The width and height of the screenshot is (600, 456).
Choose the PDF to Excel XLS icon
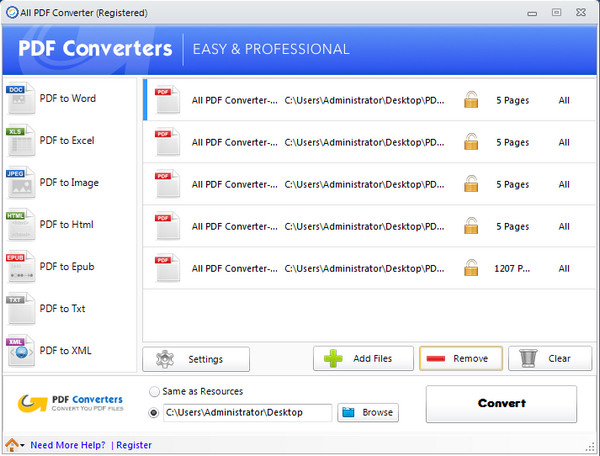[21, 140]
